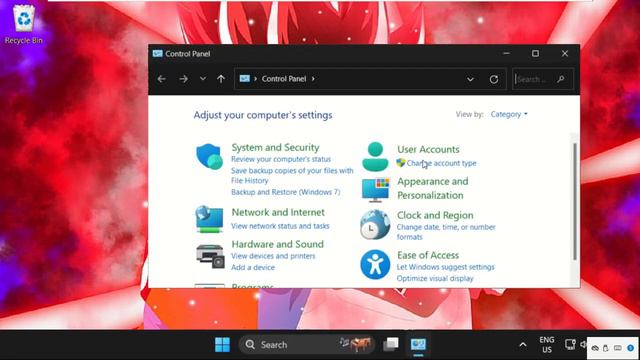Maximize the Control Panel window
Screen dimensions: 640x360
pos(535,53)
